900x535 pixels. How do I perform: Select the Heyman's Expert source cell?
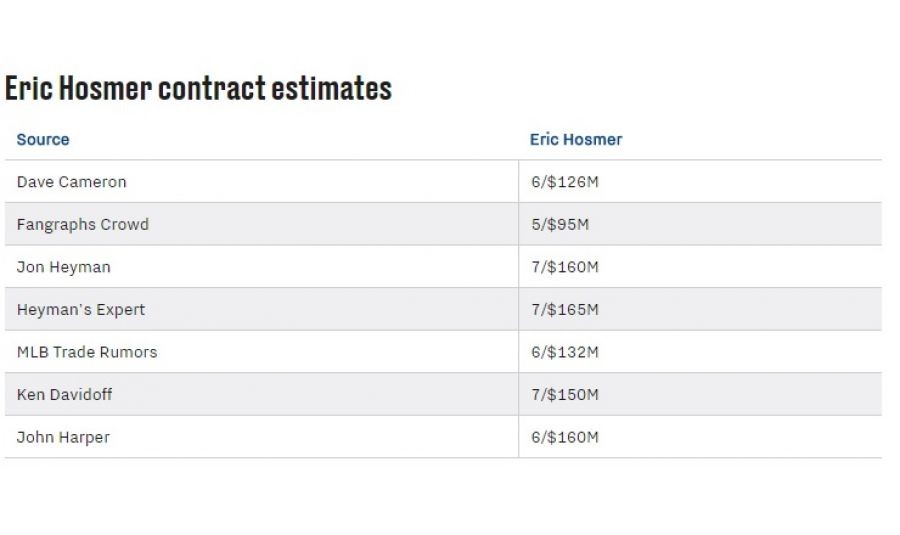click(81, 310)
